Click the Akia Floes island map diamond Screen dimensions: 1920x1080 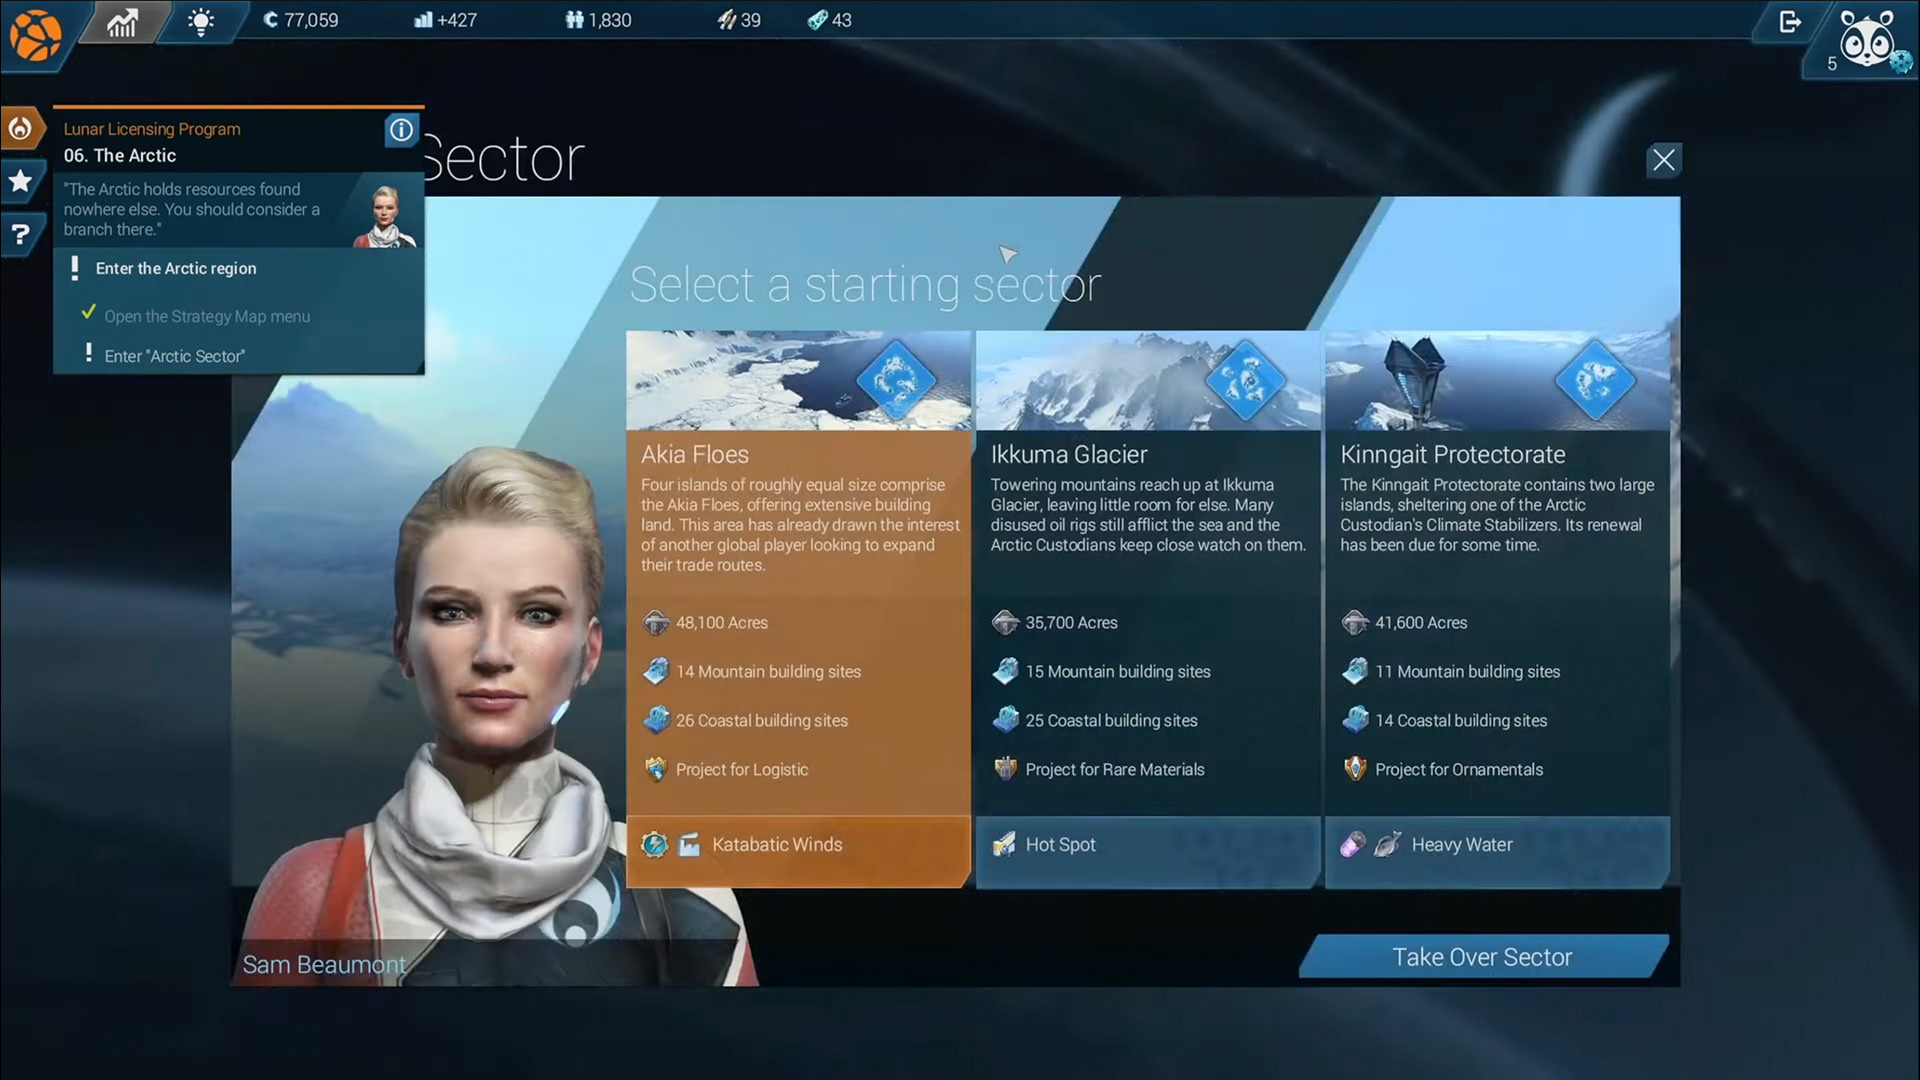pos(895,380)
